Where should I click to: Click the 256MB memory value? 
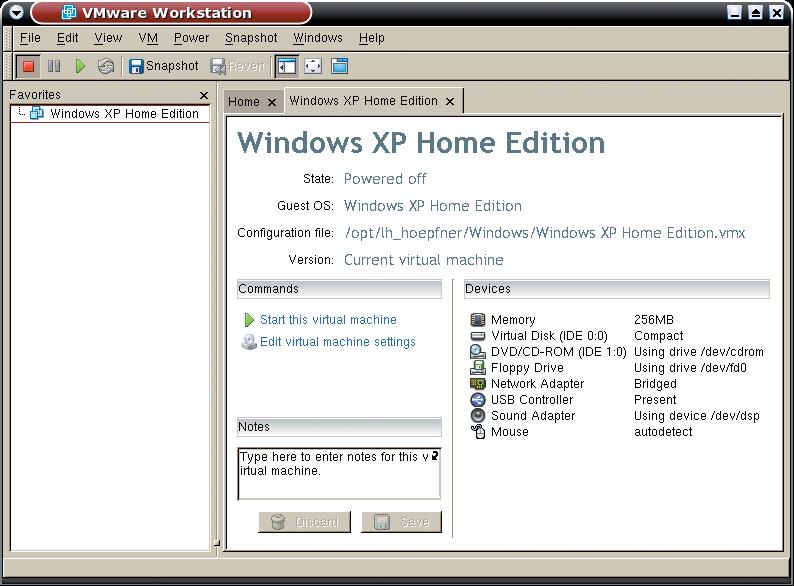click(654, 320)
